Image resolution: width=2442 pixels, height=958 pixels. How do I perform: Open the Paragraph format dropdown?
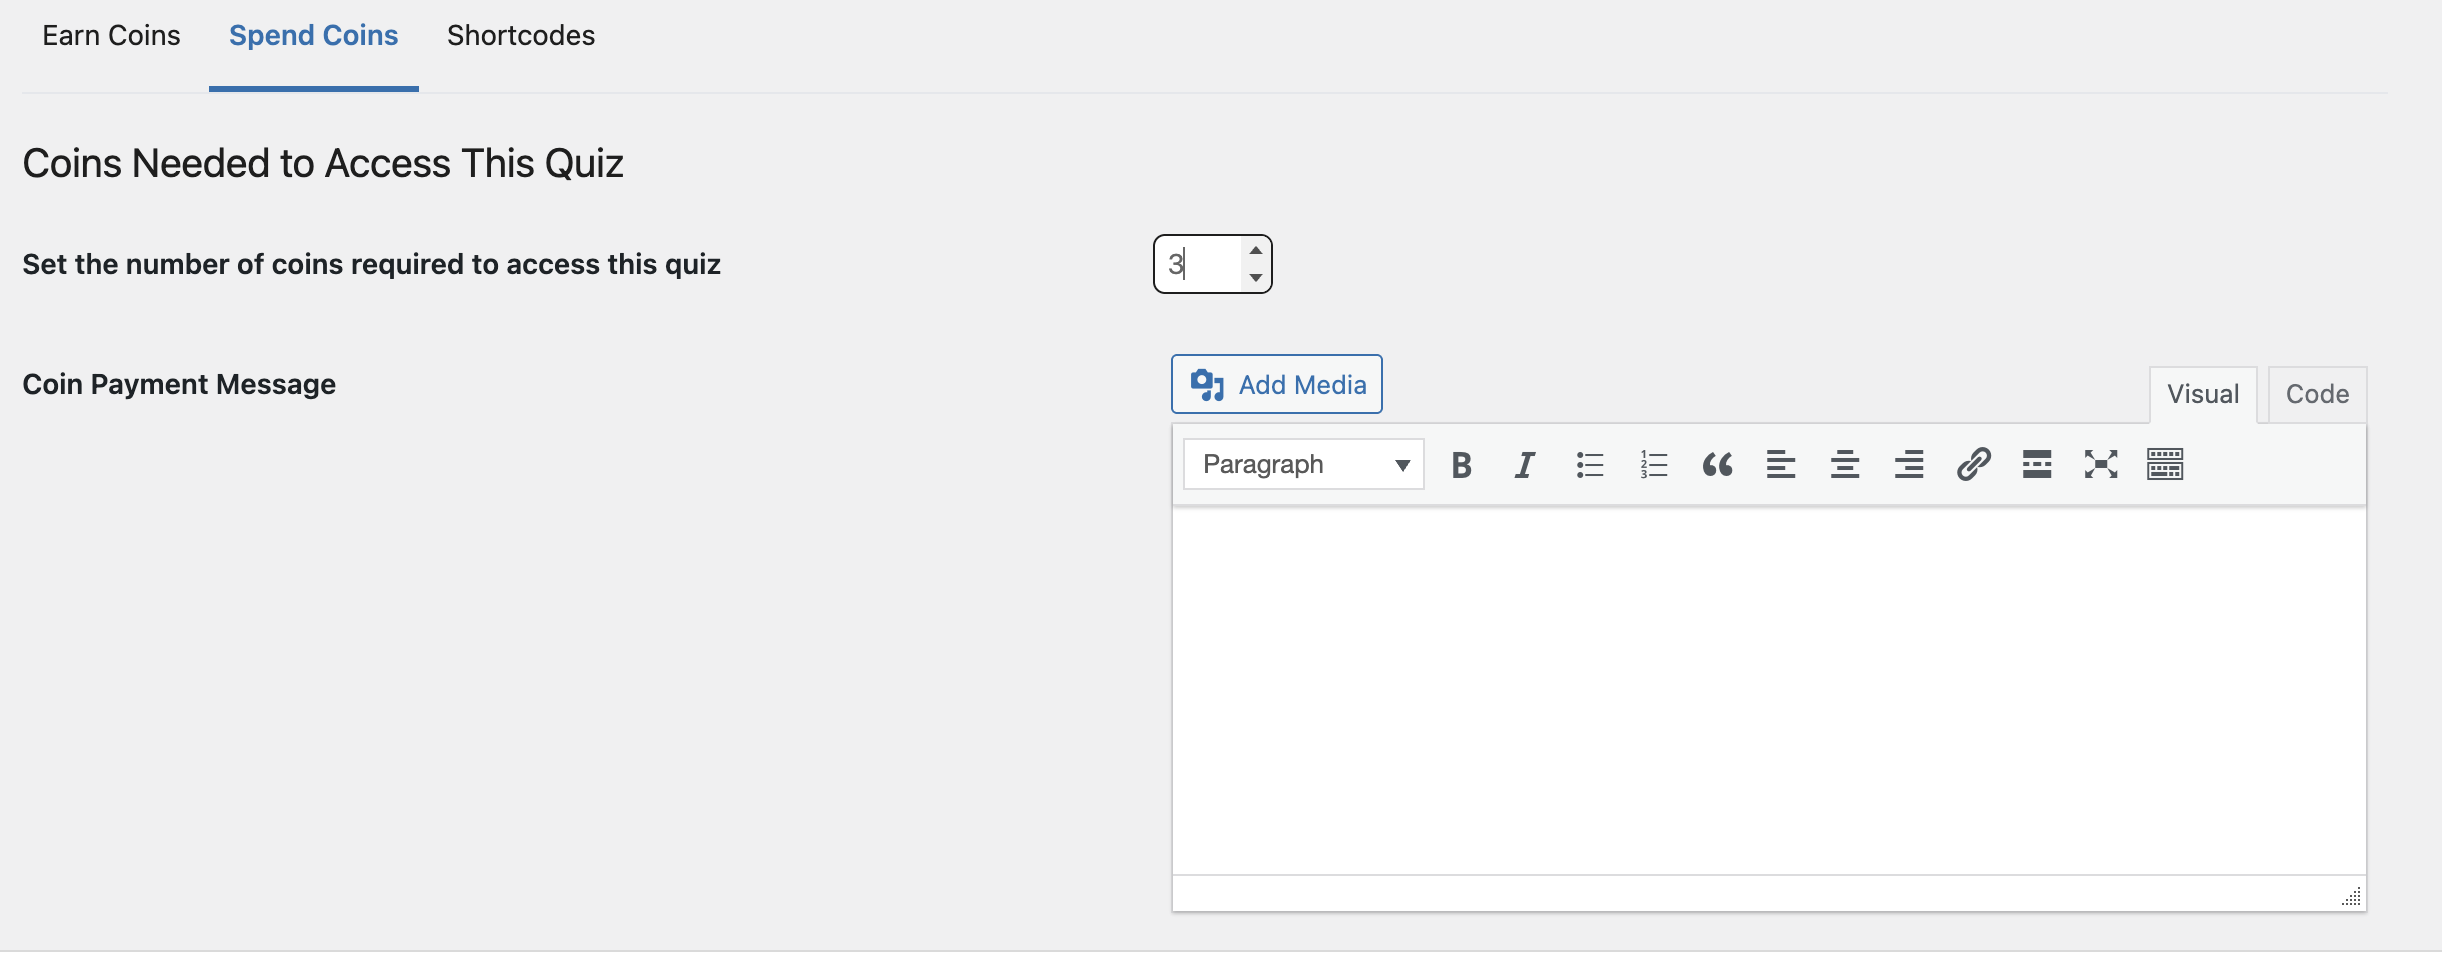tap(1304, 465)
